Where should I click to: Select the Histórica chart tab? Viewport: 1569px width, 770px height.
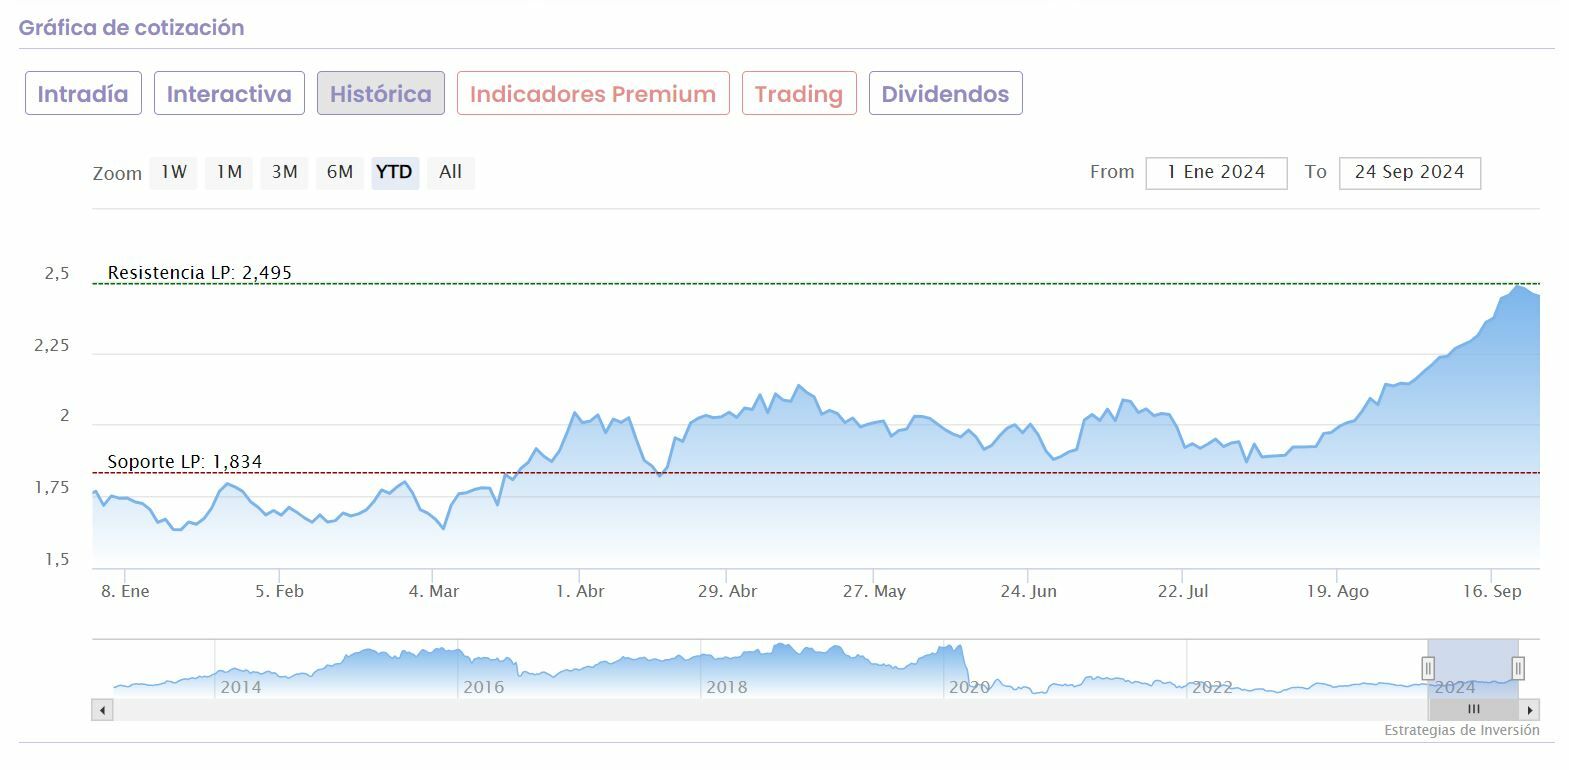click(381, 94)
